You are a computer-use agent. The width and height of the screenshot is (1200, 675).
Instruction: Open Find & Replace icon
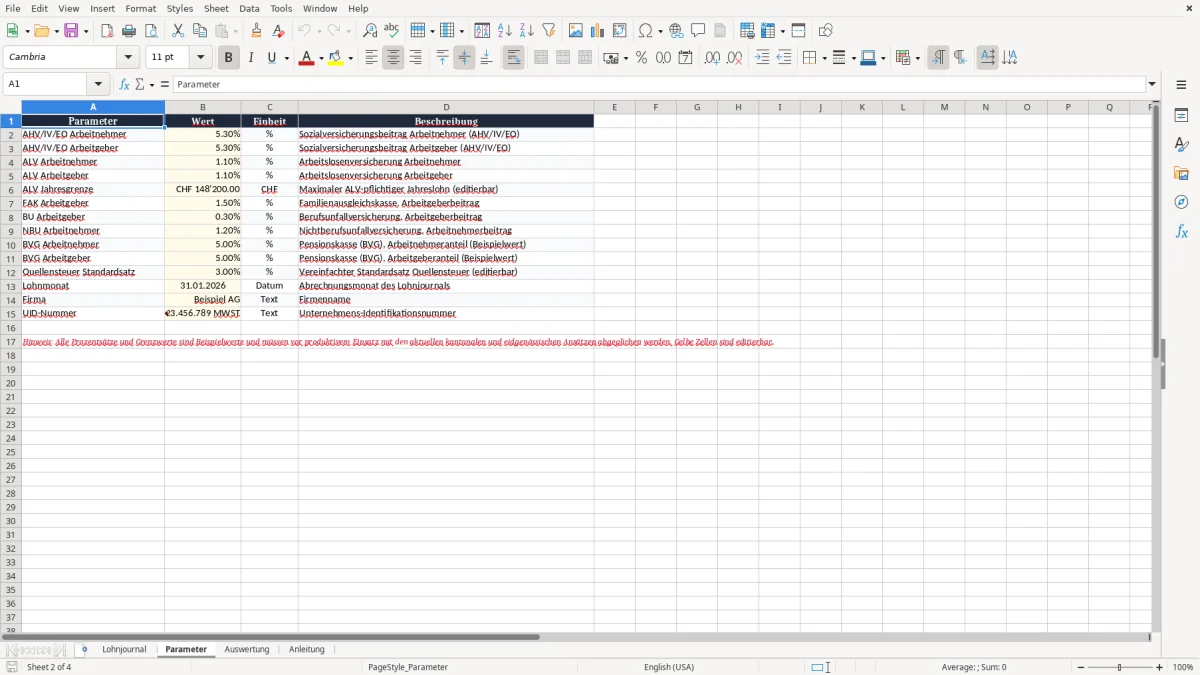tap(370, 31)
